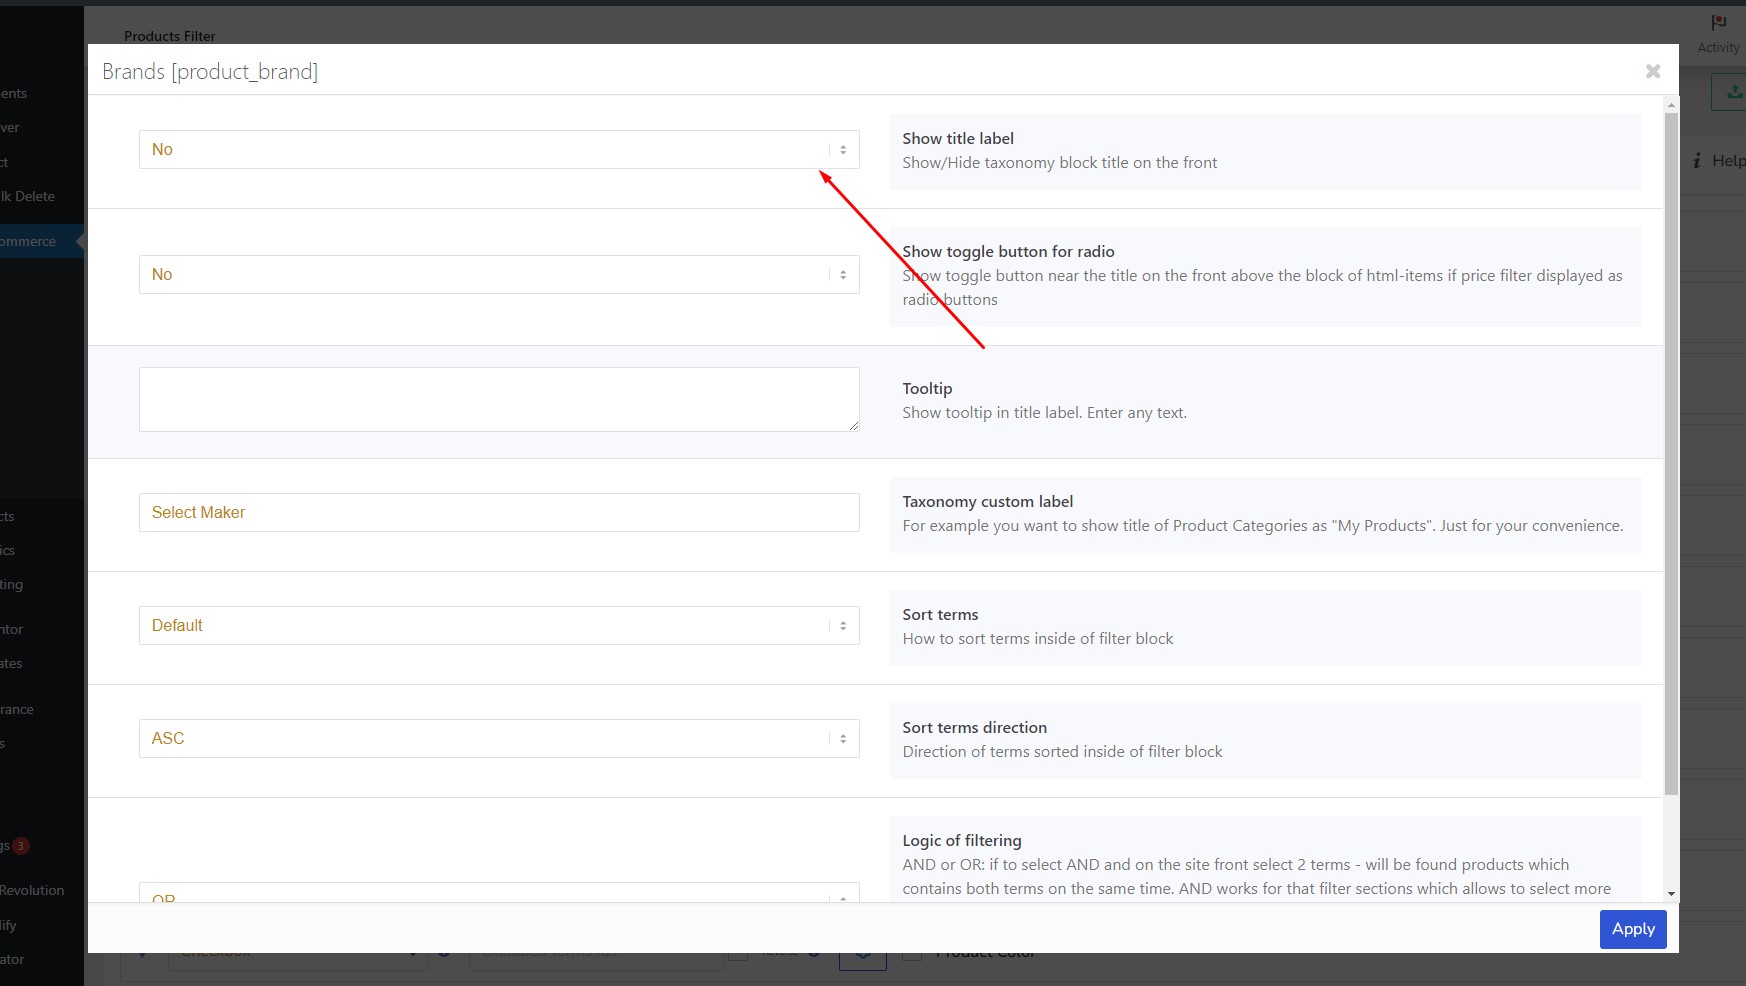The width and height of the screenshot is (1746, 986).
Task: Open the Logic of filtering OR dropdown
Action: click(499, 893)
